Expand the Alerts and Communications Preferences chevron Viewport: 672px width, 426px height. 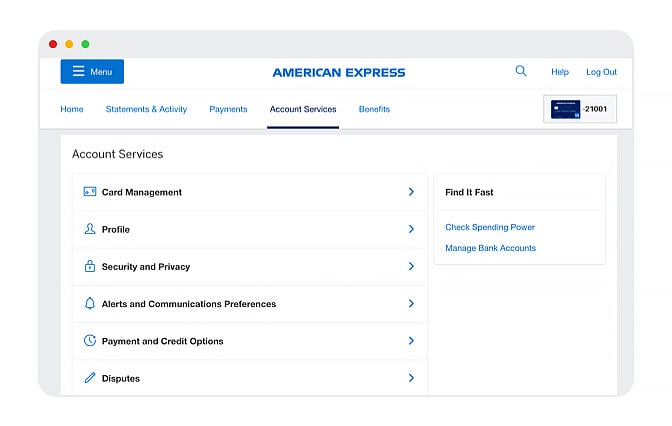(x=411, y=303)
